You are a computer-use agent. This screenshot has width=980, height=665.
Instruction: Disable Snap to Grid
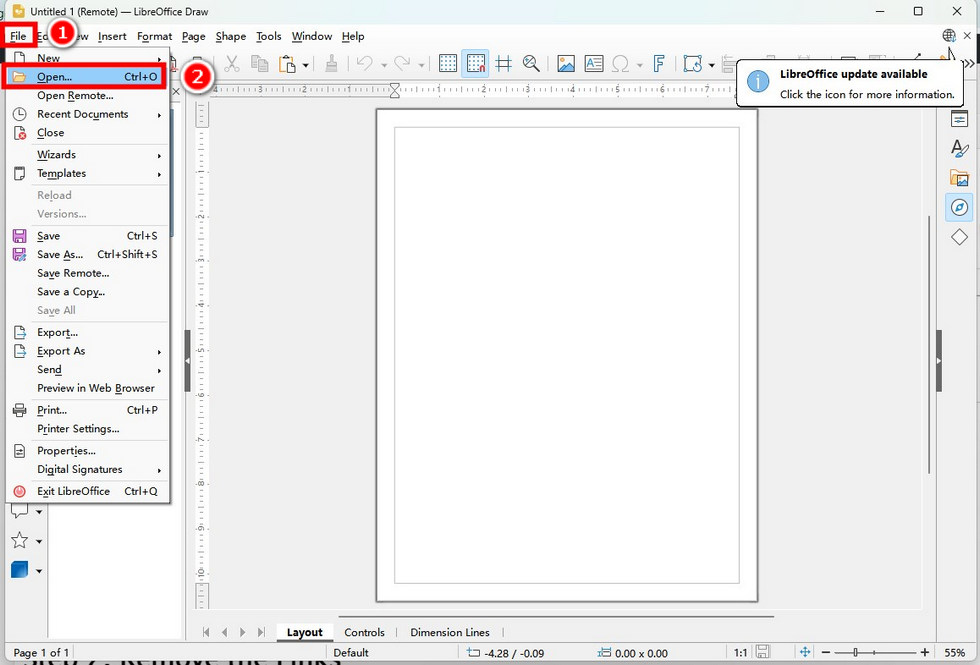[476, 64]
